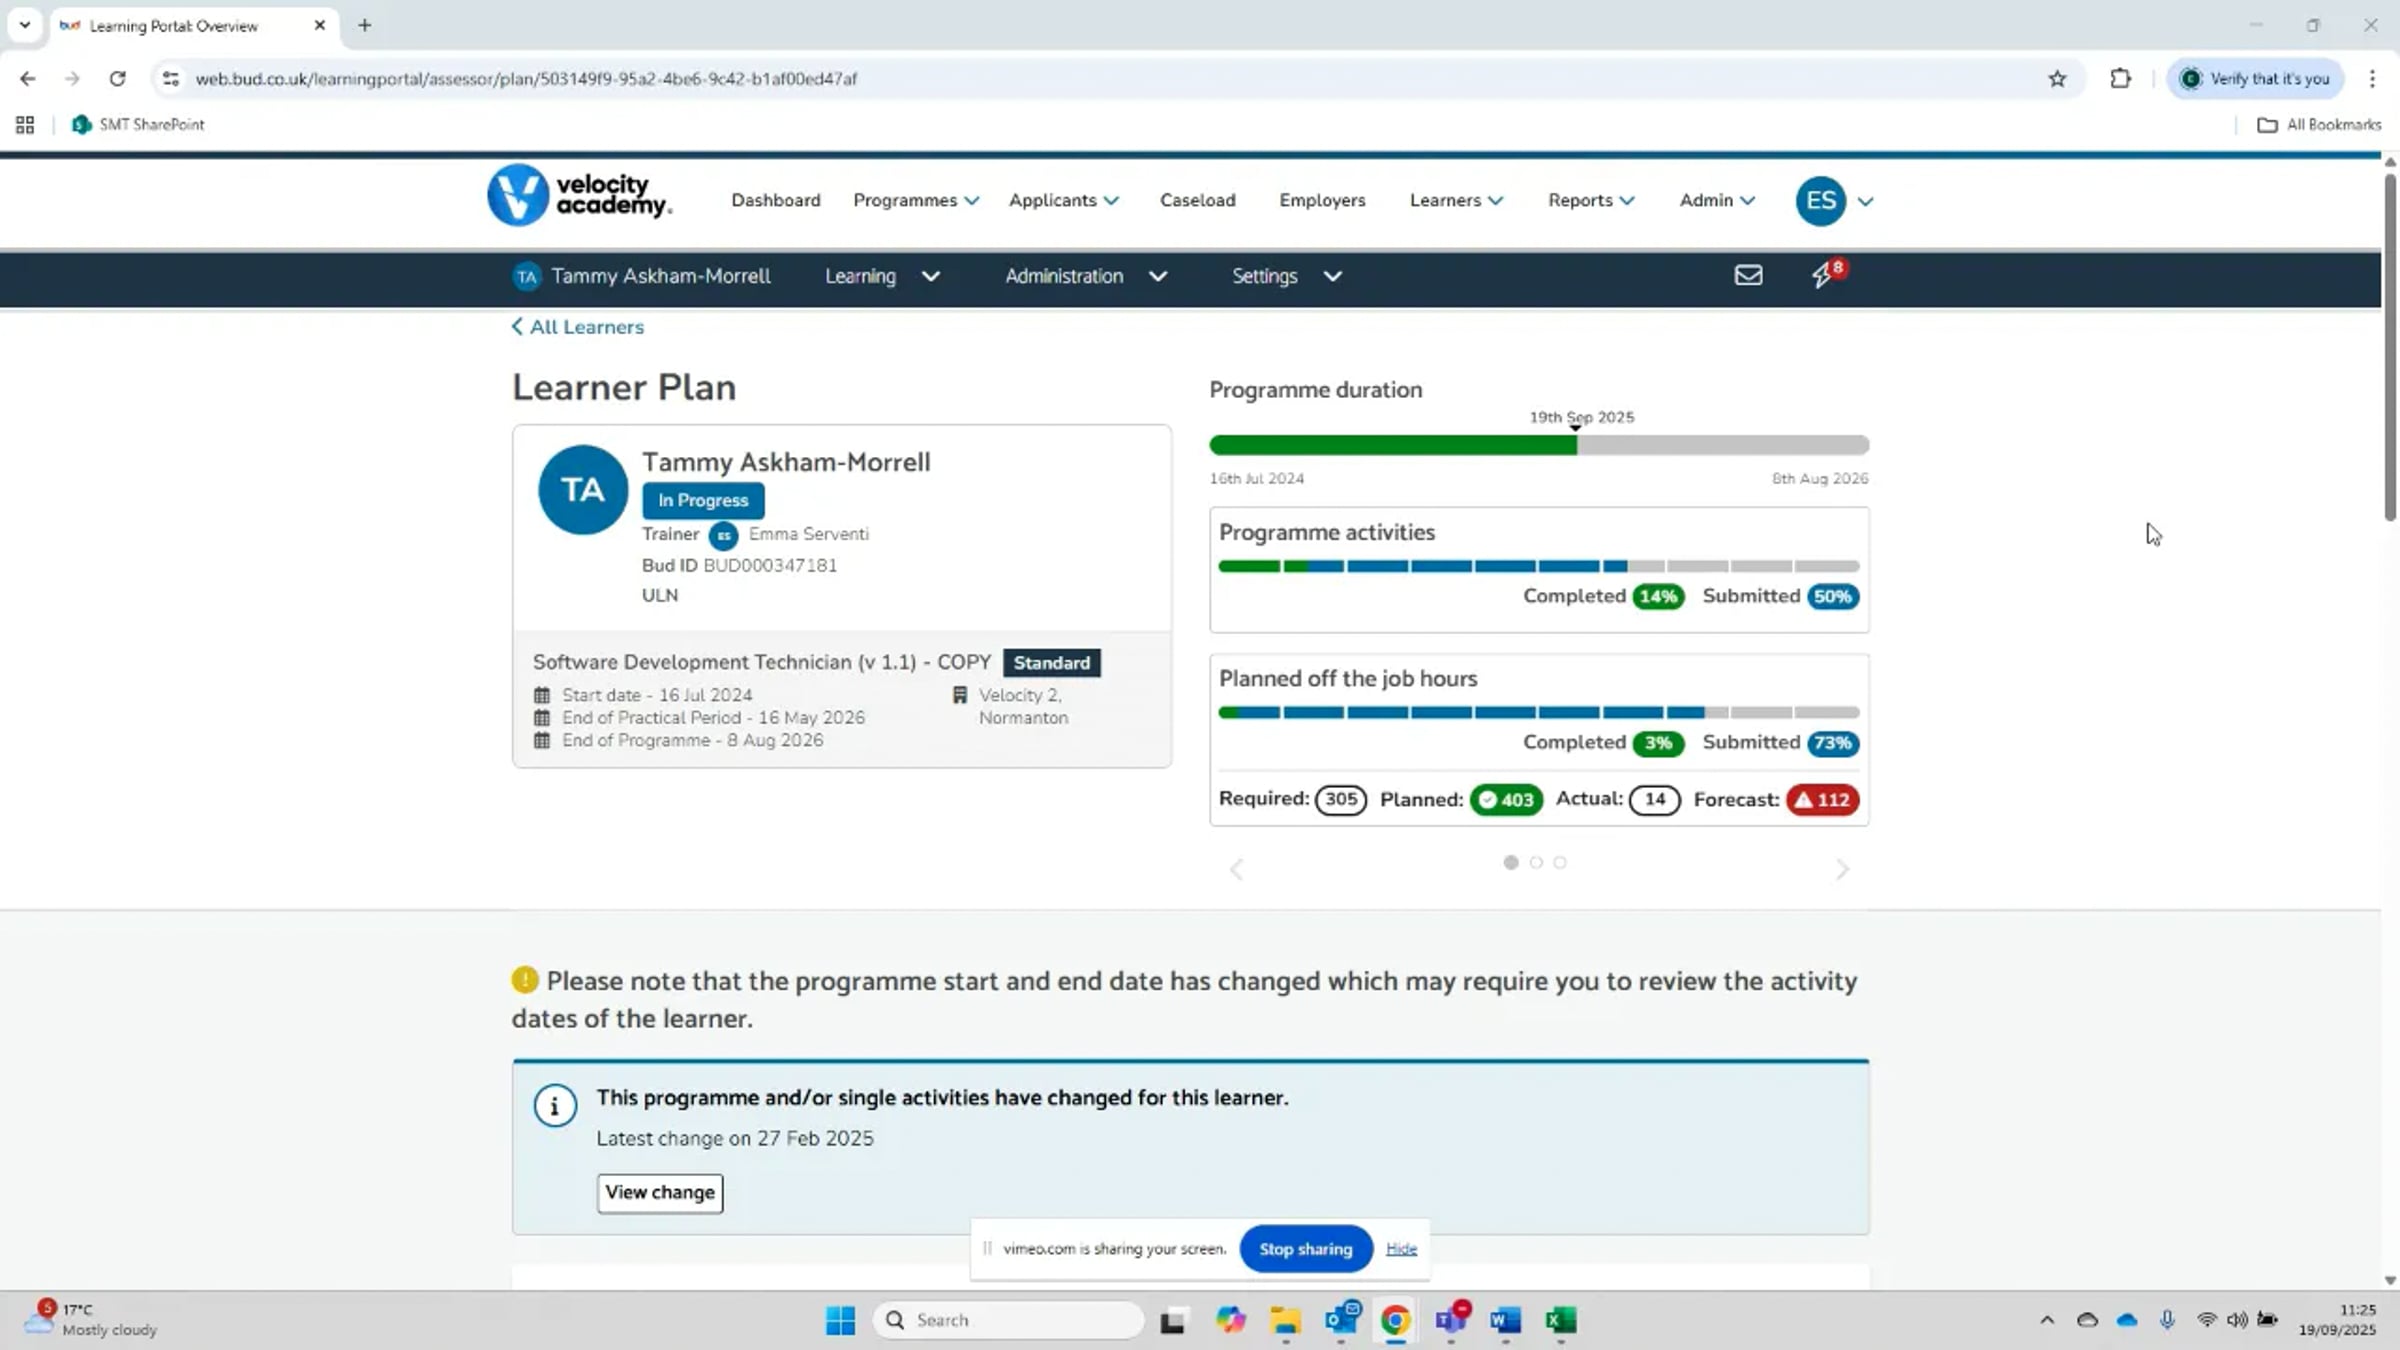
Task: Click the TA learner avatar in the card
Action: pos(583,490)
